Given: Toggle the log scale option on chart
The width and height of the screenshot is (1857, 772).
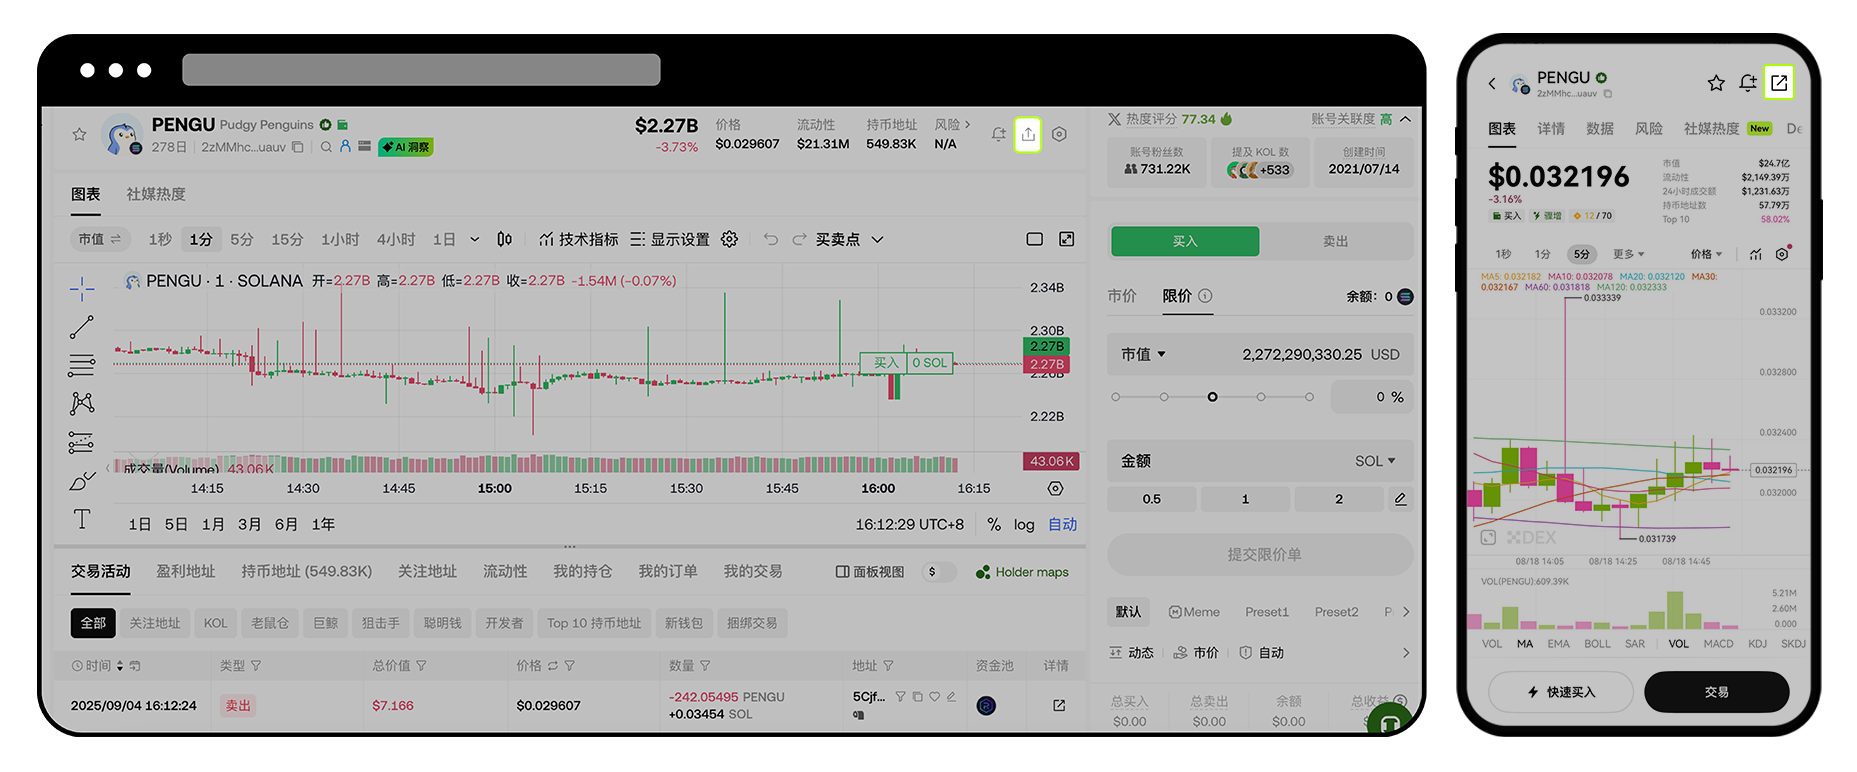Looking at the screenshot, I should pos(1024,524).
